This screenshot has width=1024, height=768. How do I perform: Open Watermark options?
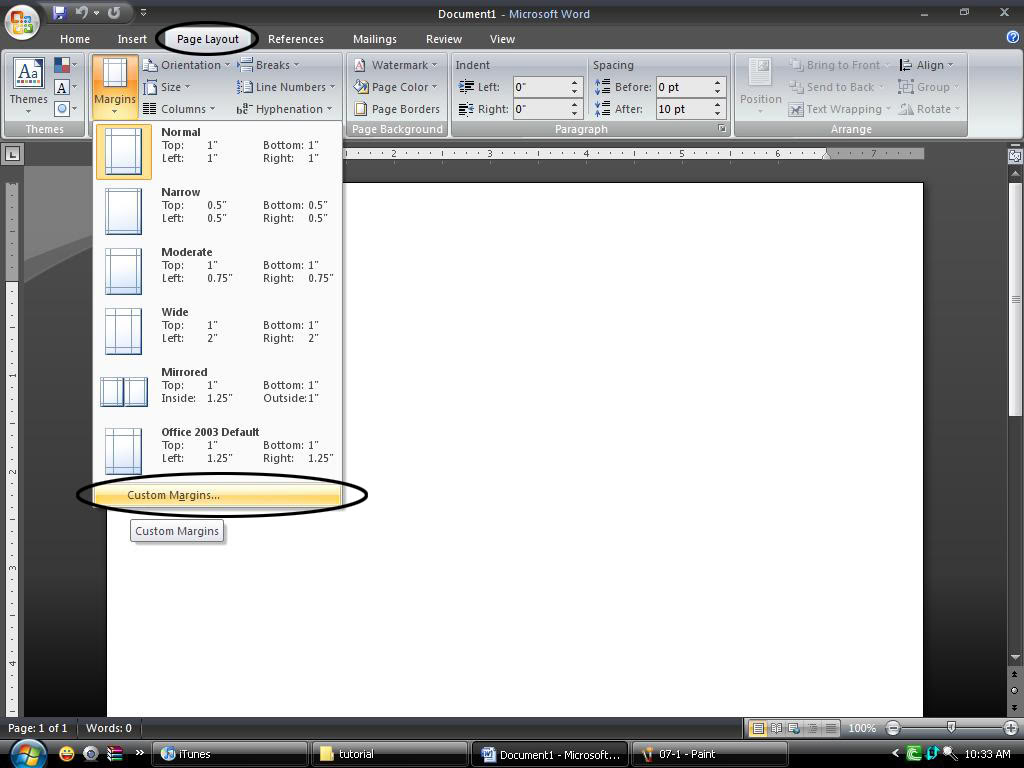(x=395, y=65)
